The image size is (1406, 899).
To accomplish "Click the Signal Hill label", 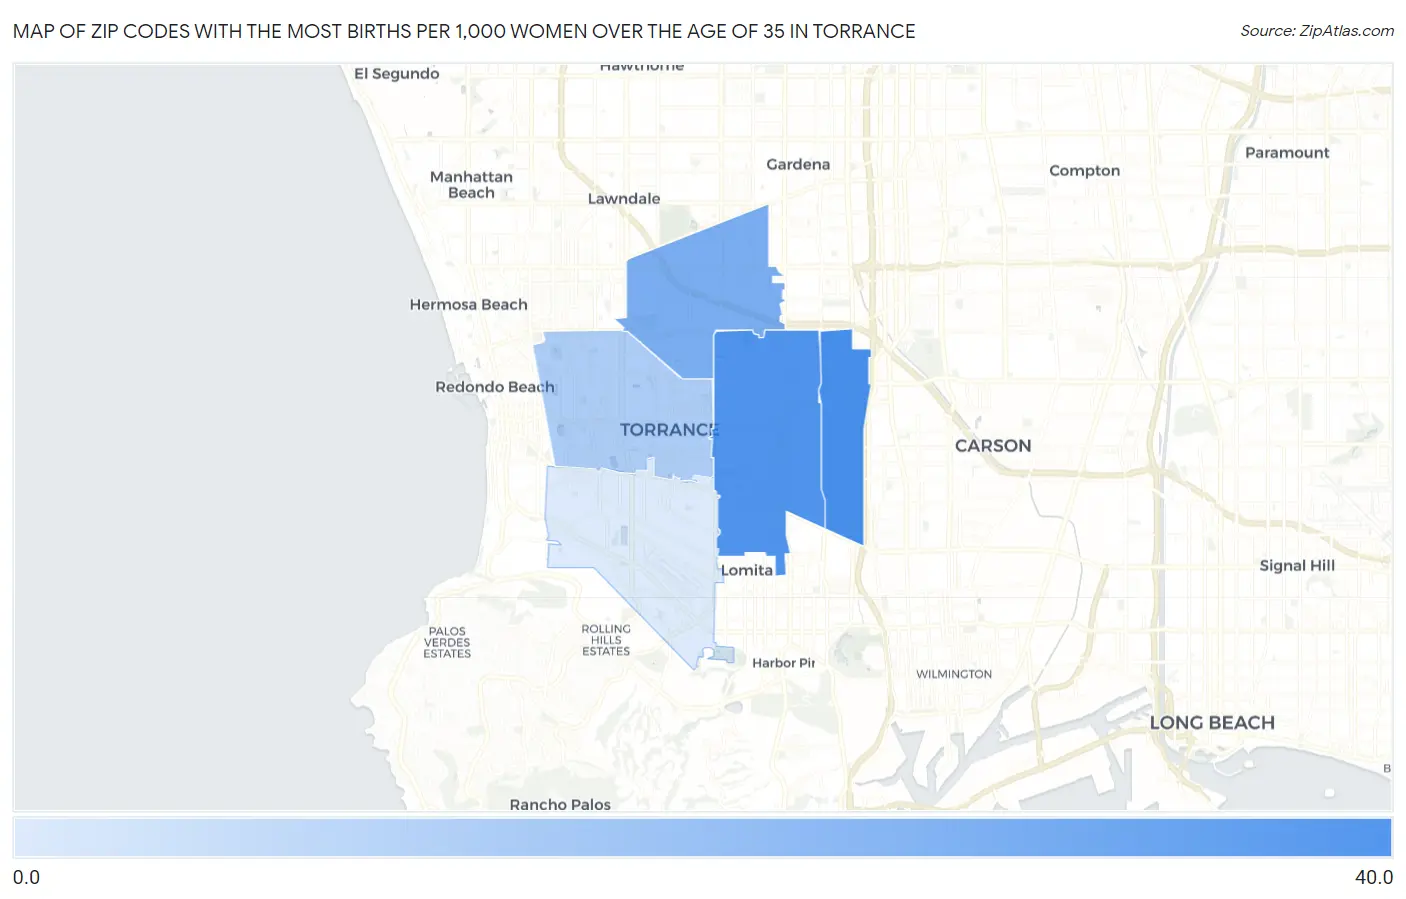I will [1297, 565].
